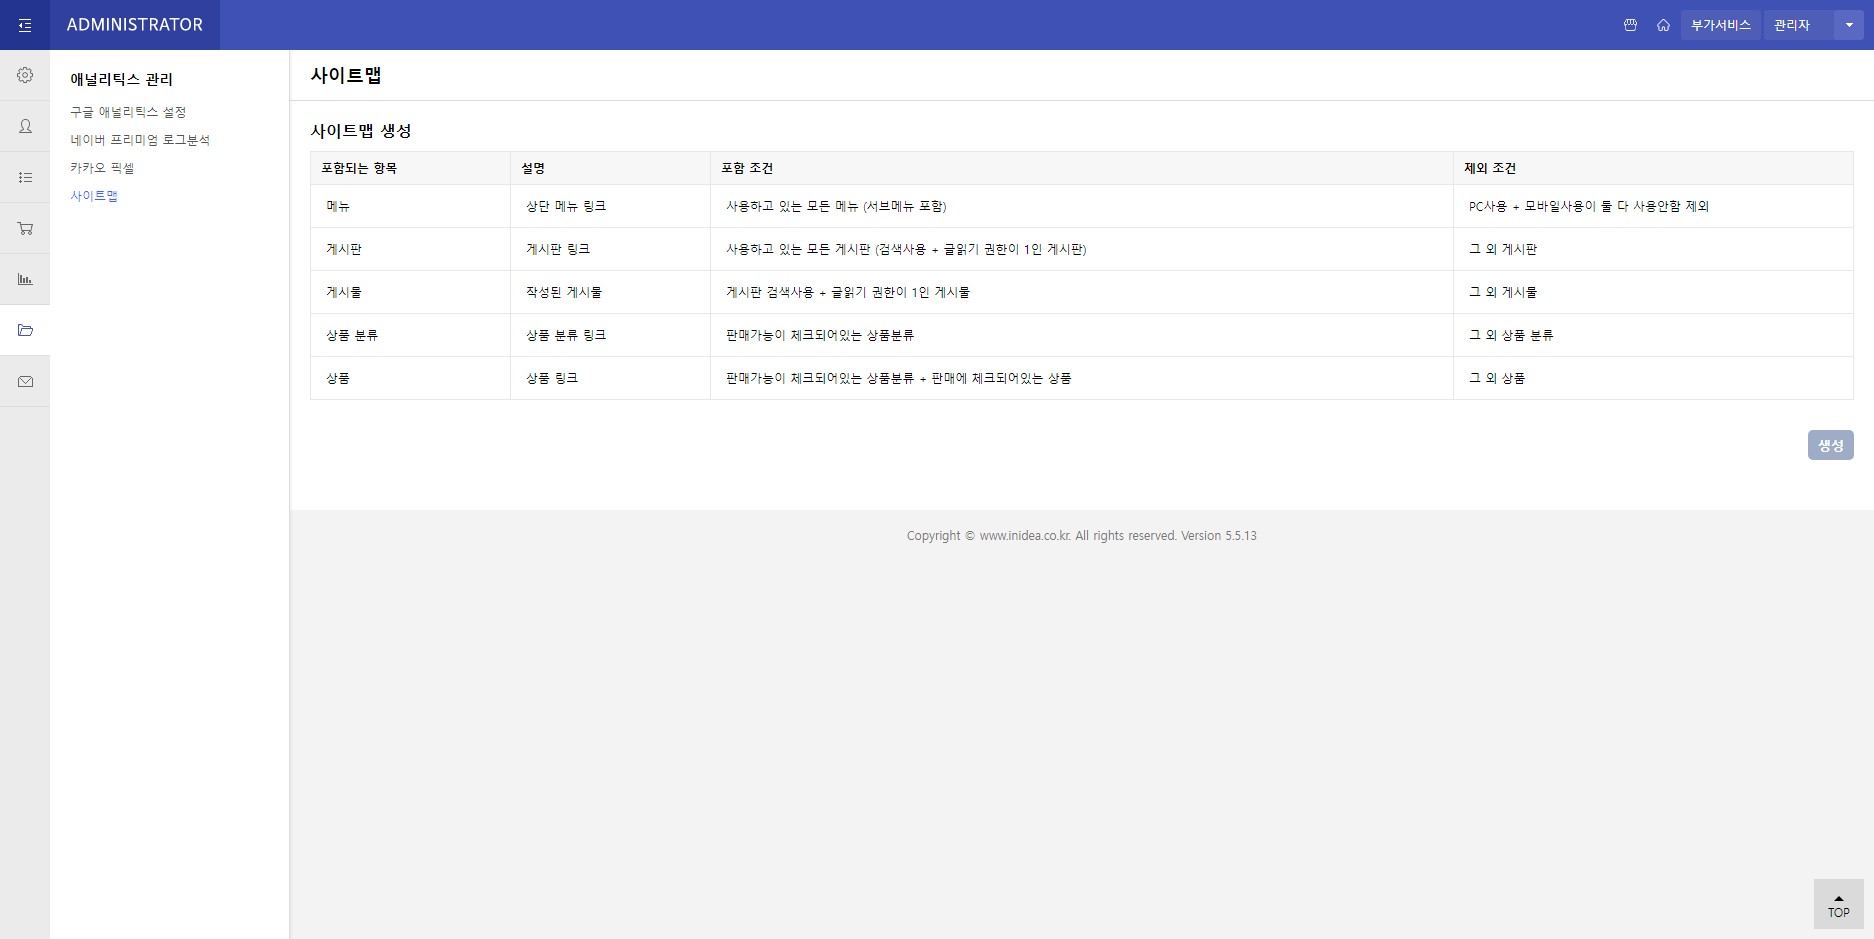The image size is (1874, 939).
Task: Click the 그 외 게시판 cell
Action: tap(1653, 249)
